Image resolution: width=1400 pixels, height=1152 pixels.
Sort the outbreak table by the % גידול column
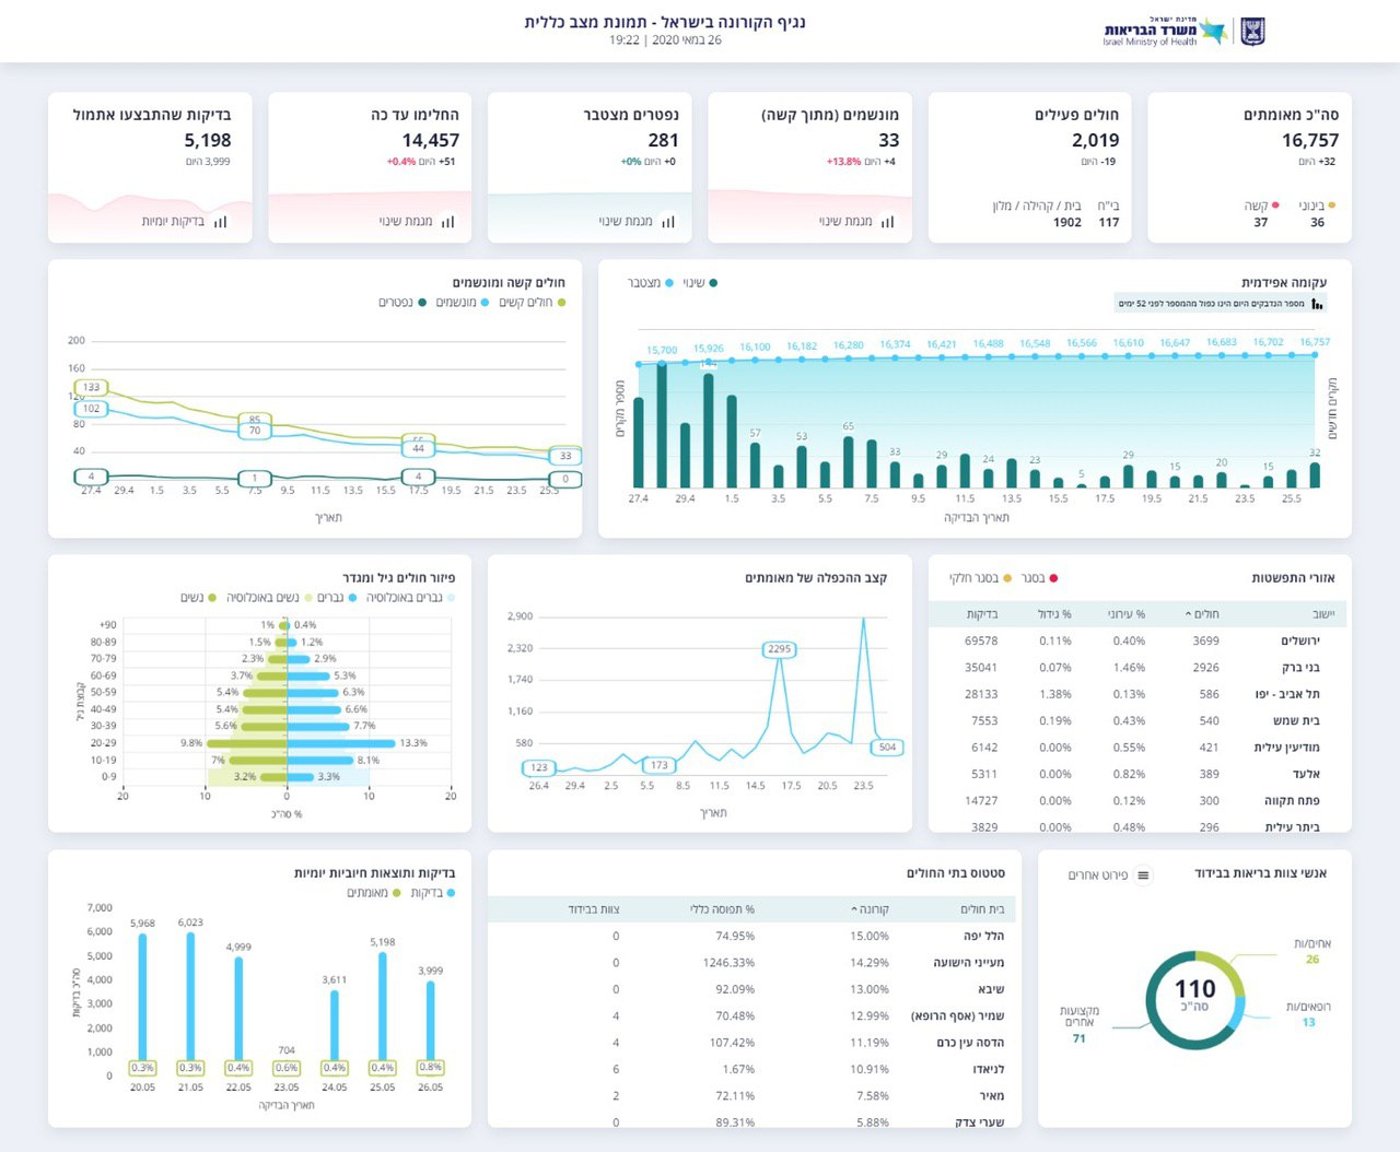[1055, 614]
